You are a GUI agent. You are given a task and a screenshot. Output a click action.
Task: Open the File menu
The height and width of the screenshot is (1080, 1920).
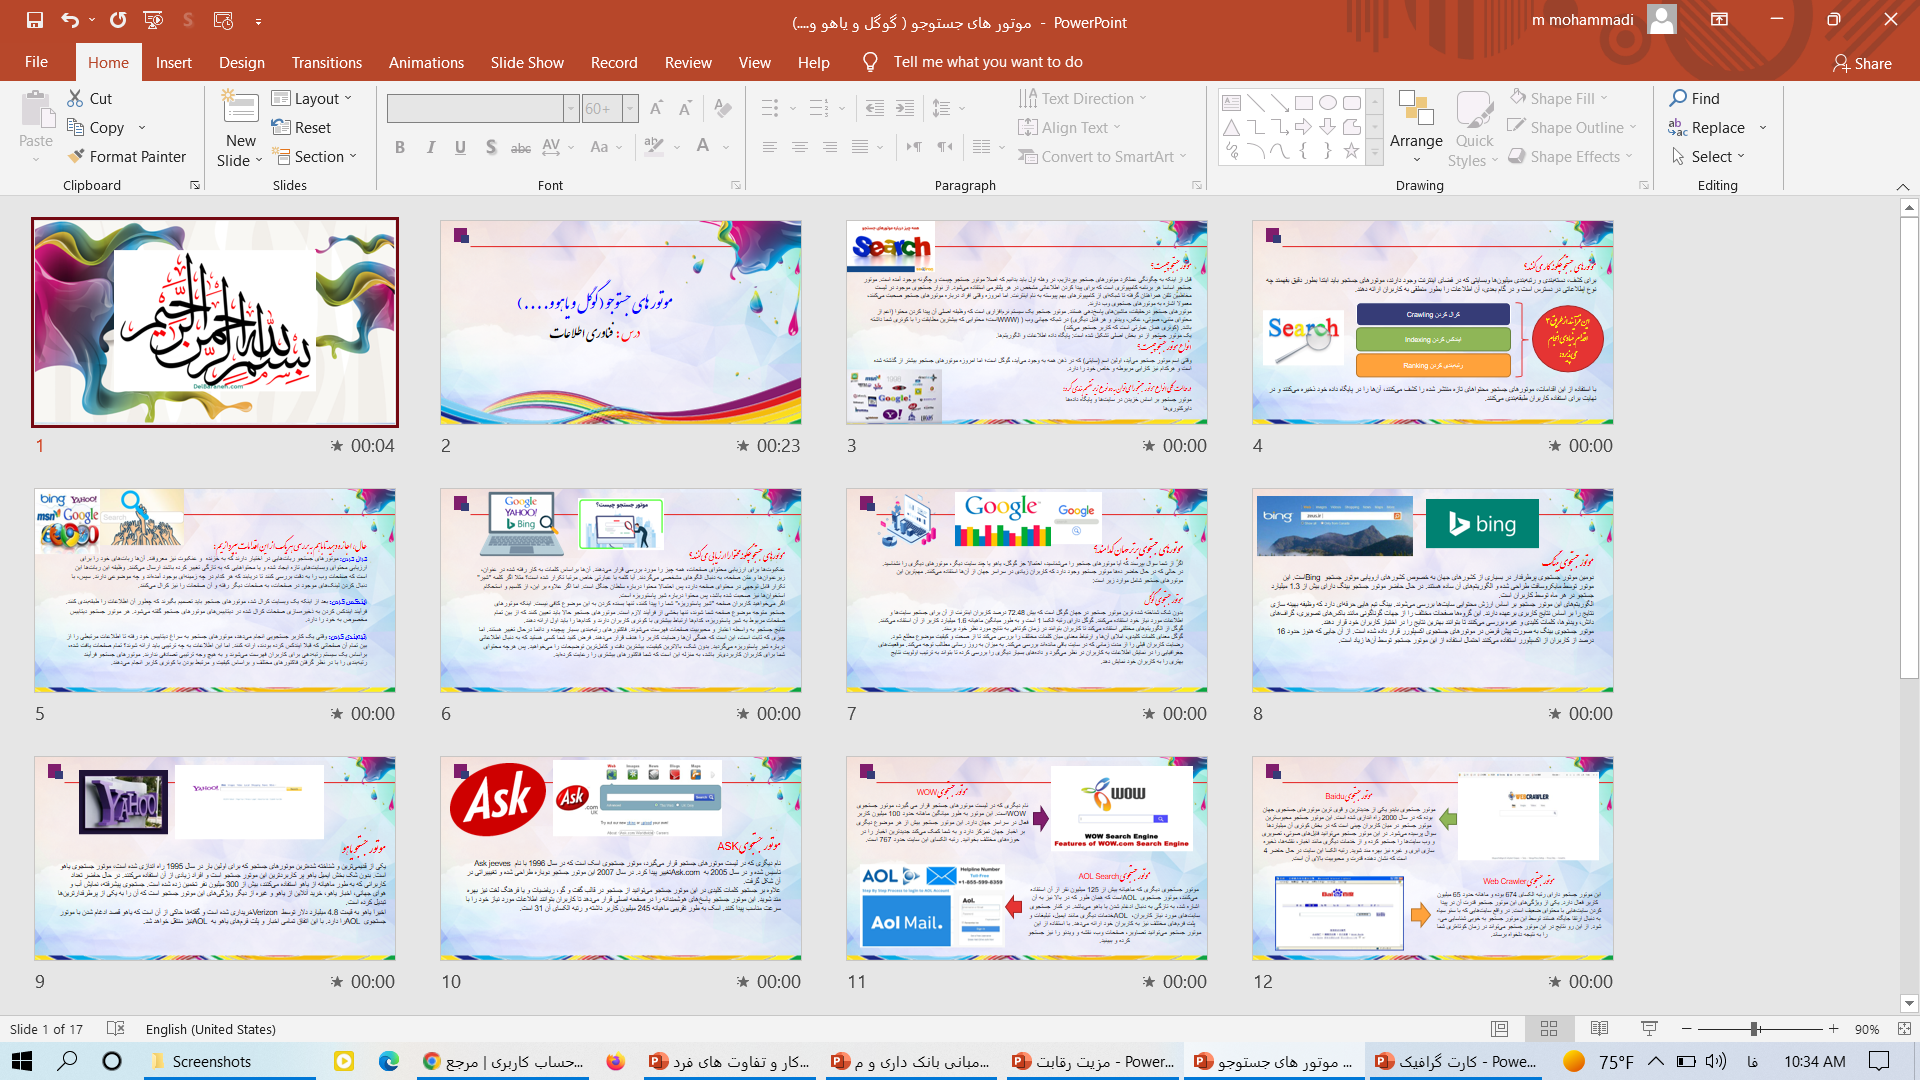[x=36, y=62]
